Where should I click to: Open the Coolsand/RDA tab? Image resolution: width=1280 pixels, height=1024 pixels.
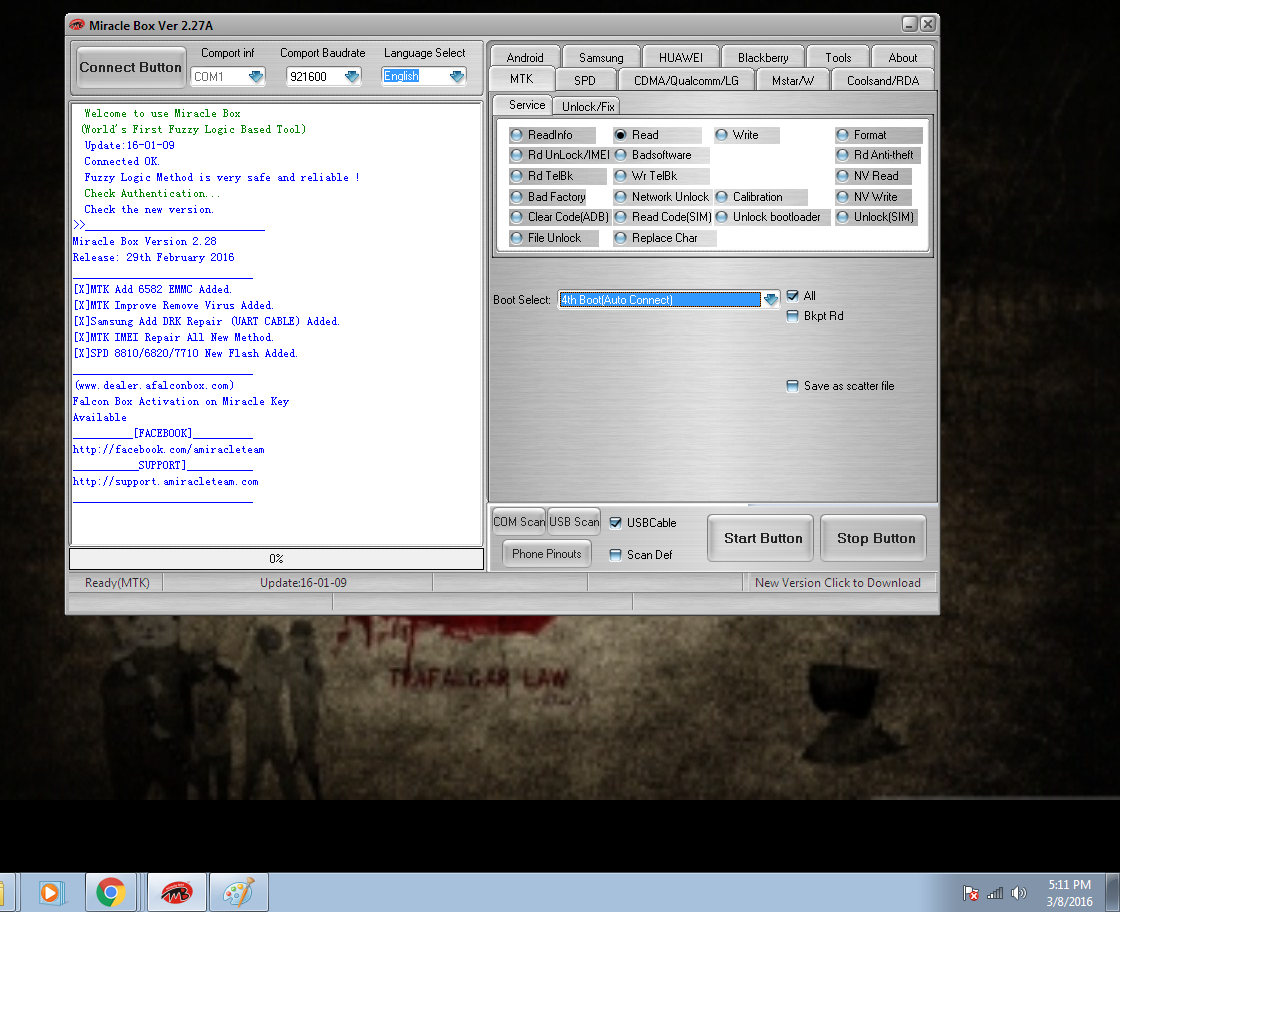point(883,80)
